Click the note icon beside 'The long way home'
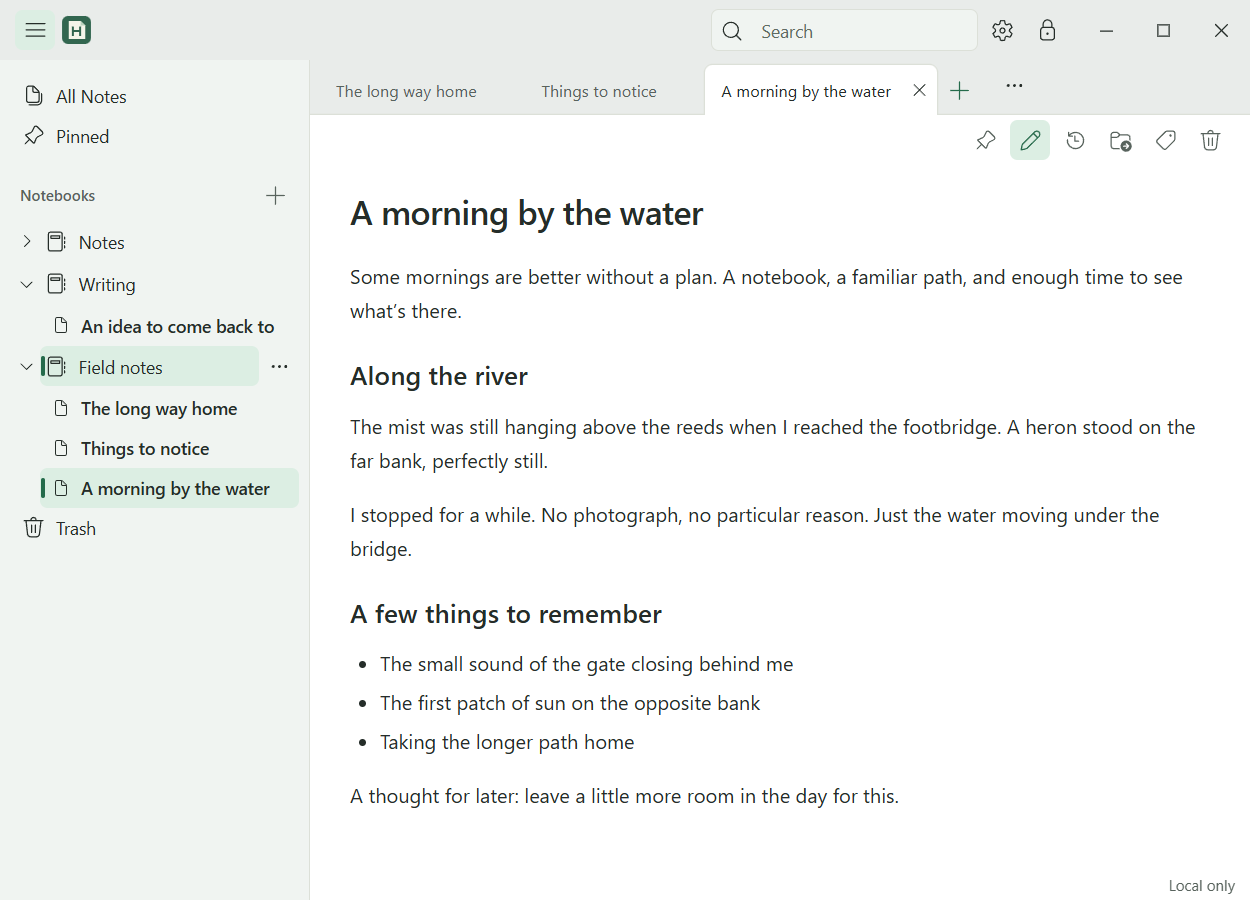1250x900 pixels. coord(61,408)
